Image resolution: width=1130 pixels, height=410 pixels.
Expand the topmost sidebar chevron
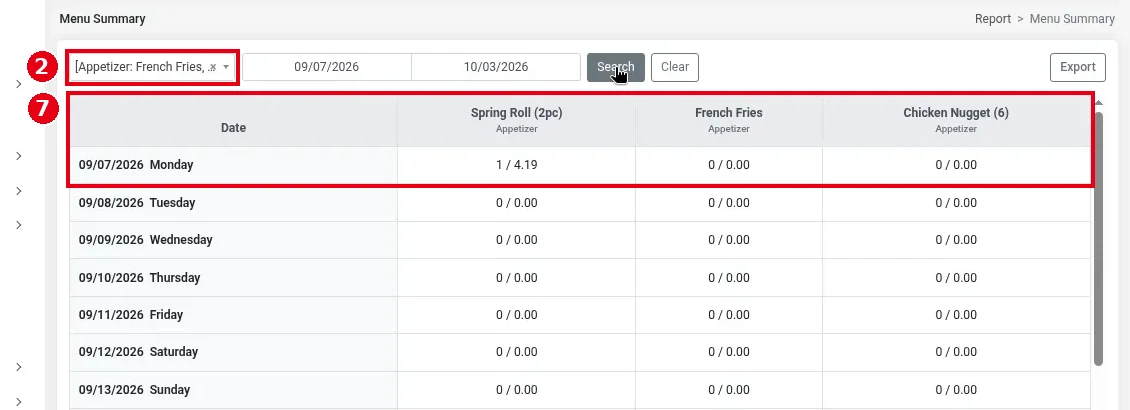[x=19, y=84]
